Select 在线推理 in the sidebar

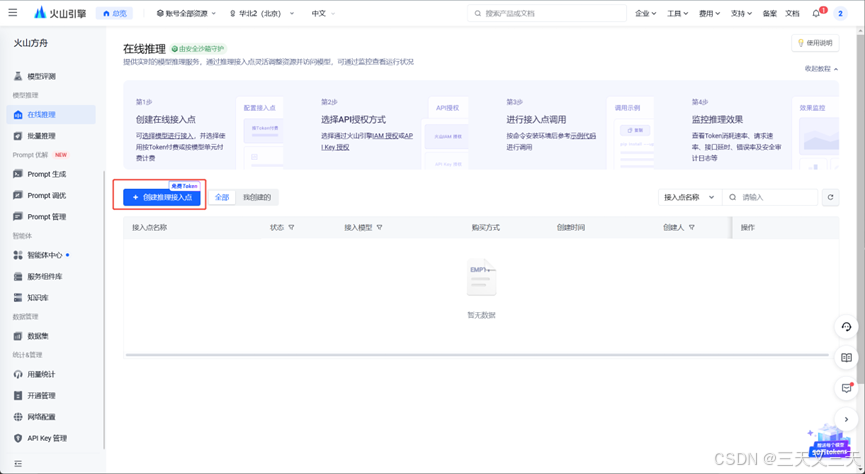pos(51,115)
